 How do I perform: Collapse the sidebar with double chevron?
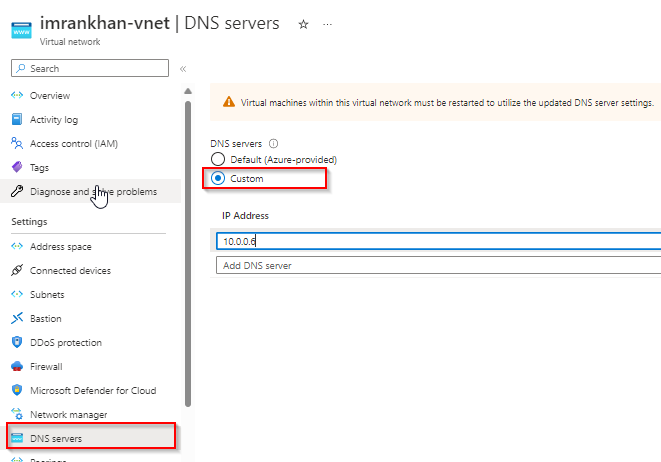pyautogui.click(x=183, y=69)
